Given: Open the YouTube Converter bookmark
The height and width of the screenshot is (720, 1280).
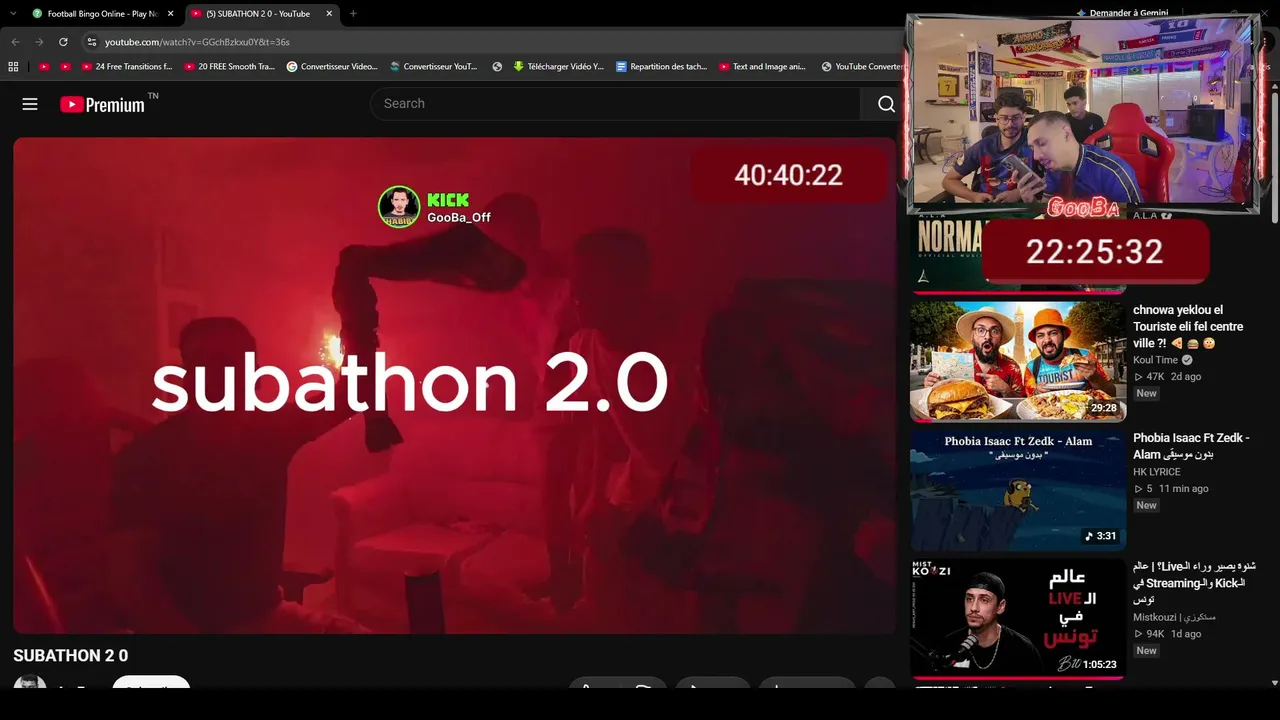Looking at the screenshot, I should 863,67.
